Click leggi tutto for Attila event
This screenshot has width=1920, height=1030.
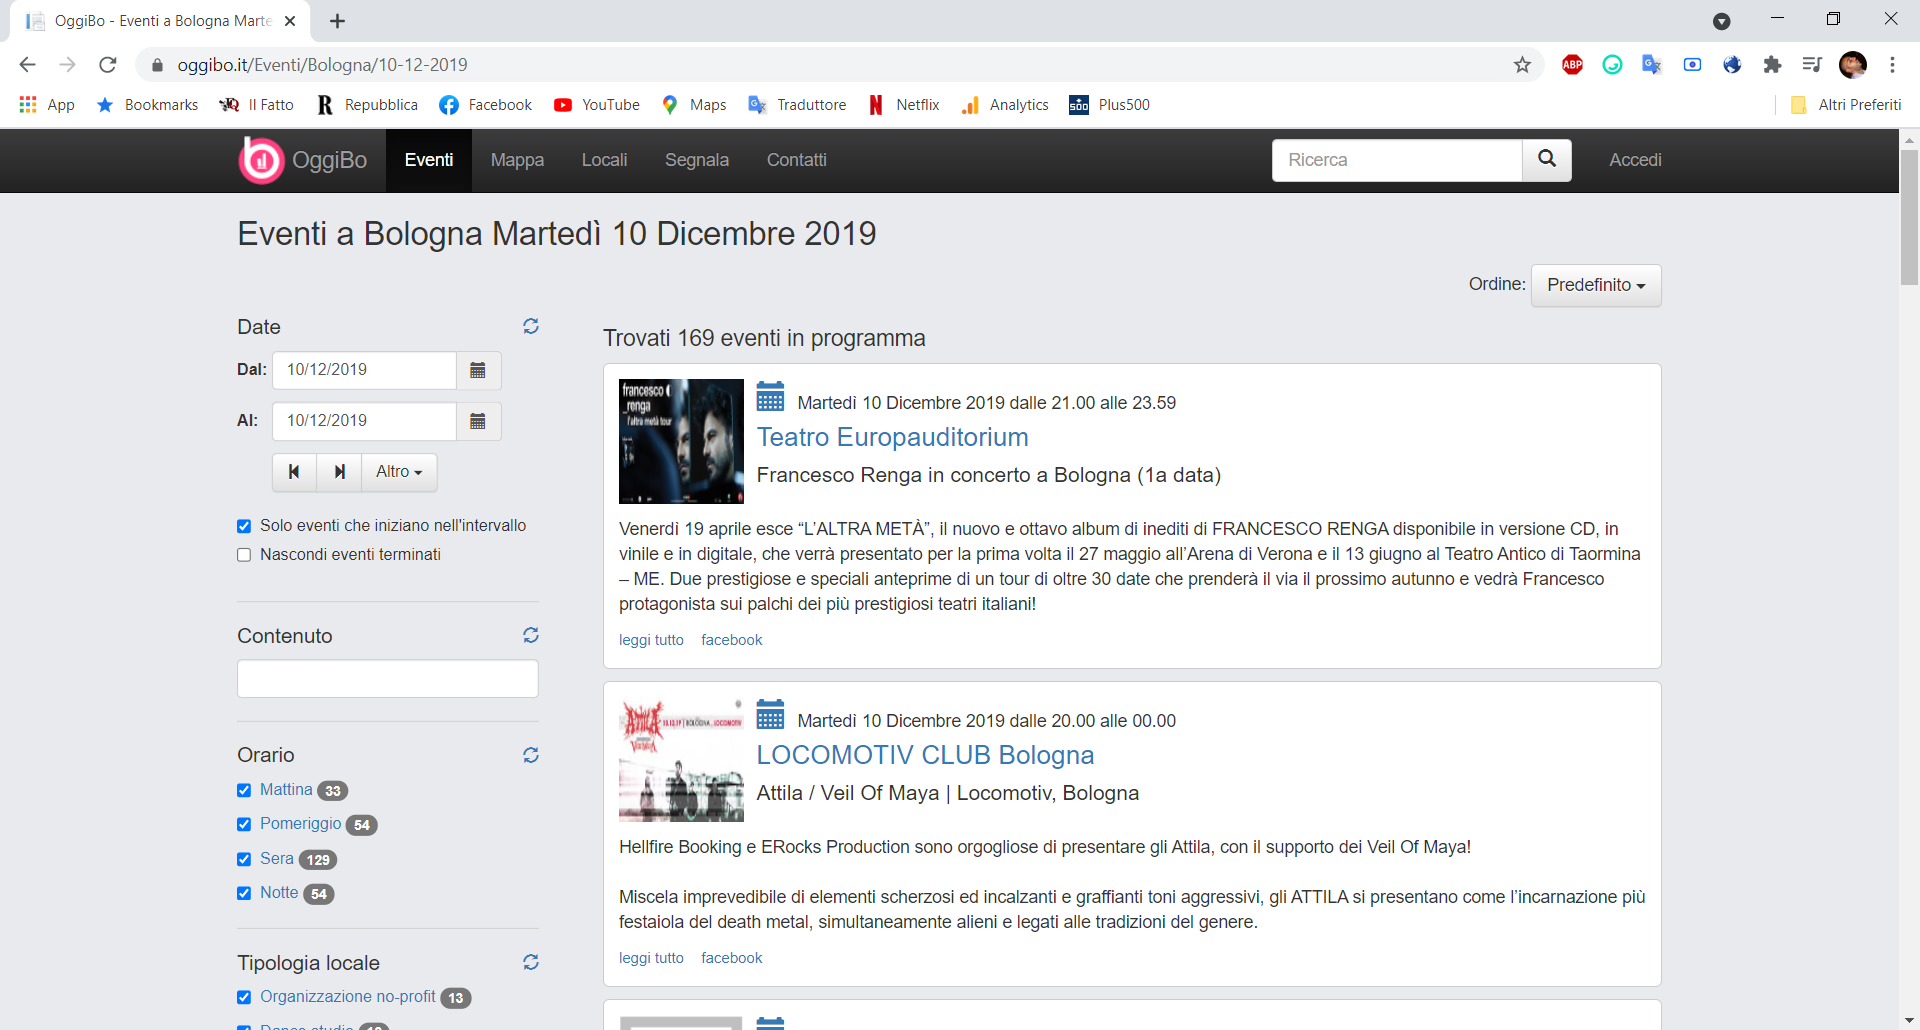tap(651, 958)
